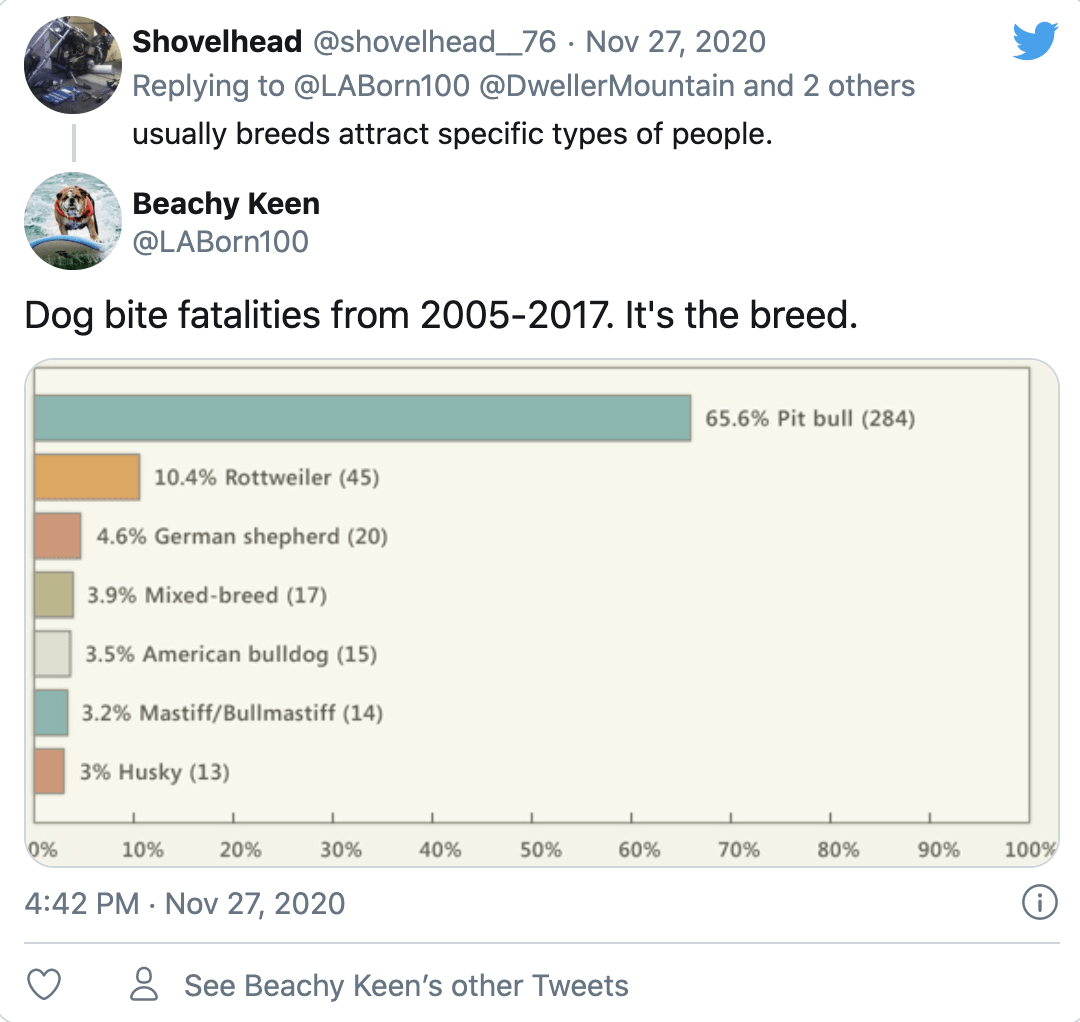Screen dimensions: 1080x1022
Task: Open Beachy Keen's bulldog avatar
Action: coord(73,221)
